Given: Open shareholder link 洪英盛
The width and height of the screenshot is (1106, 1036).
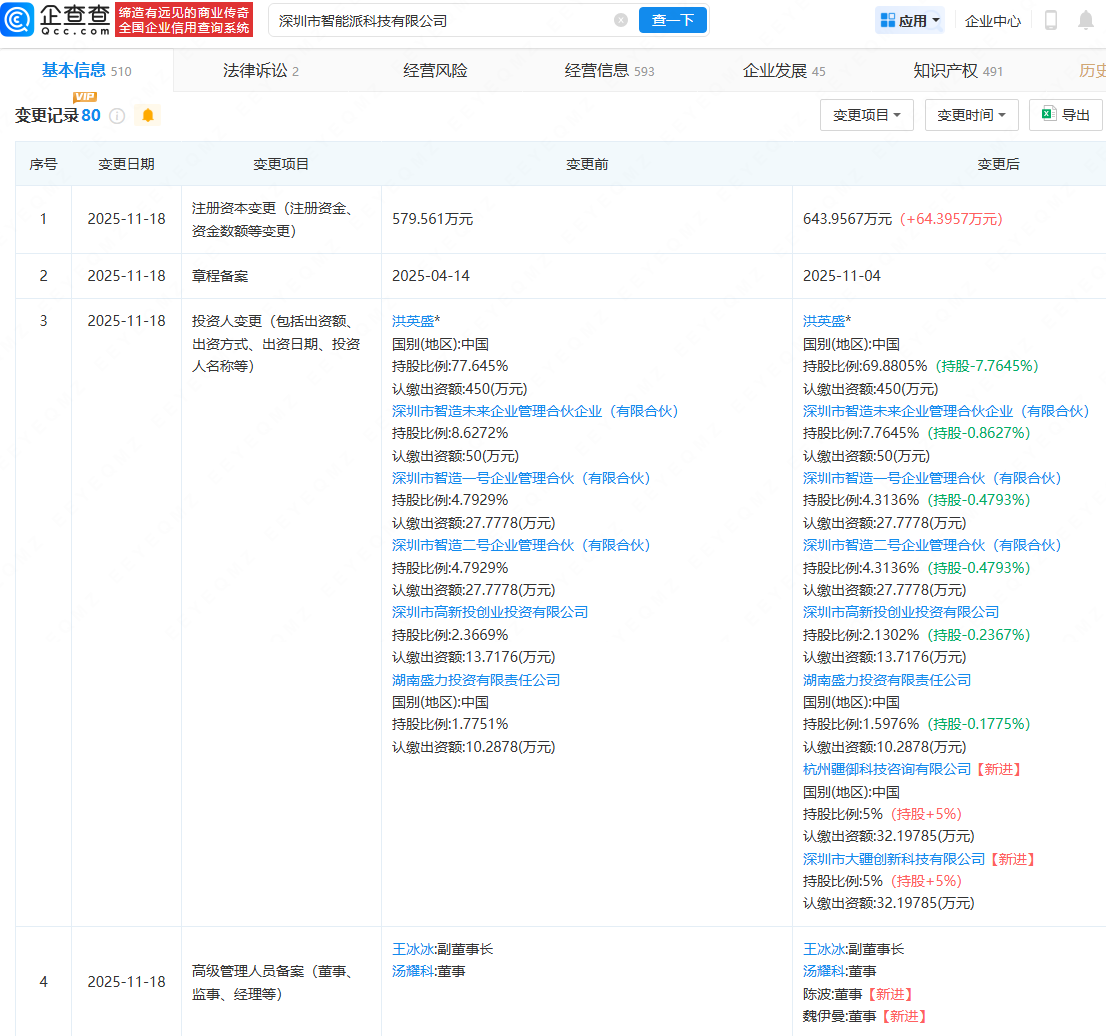Looking at the screenshot, I should click(412, 320).
